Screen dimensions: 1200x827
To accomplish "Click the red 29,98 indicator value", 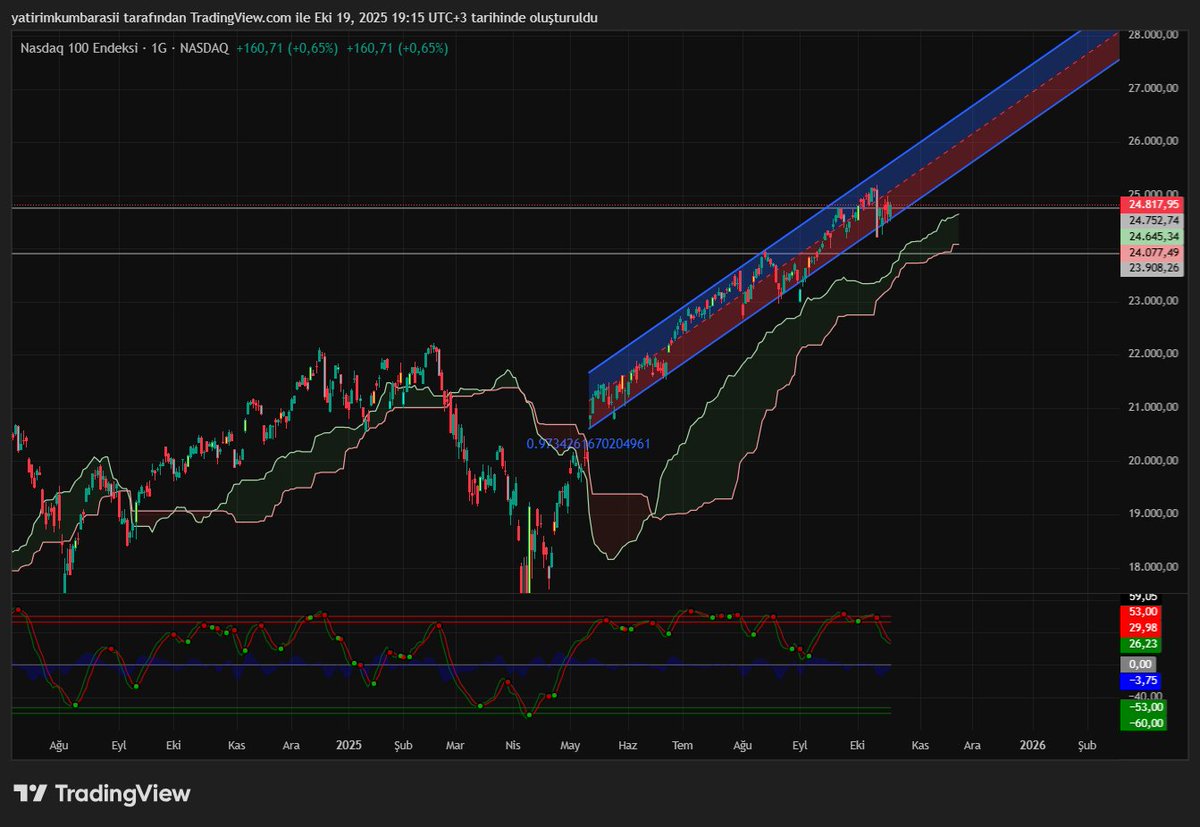I will pos(1143,627).
